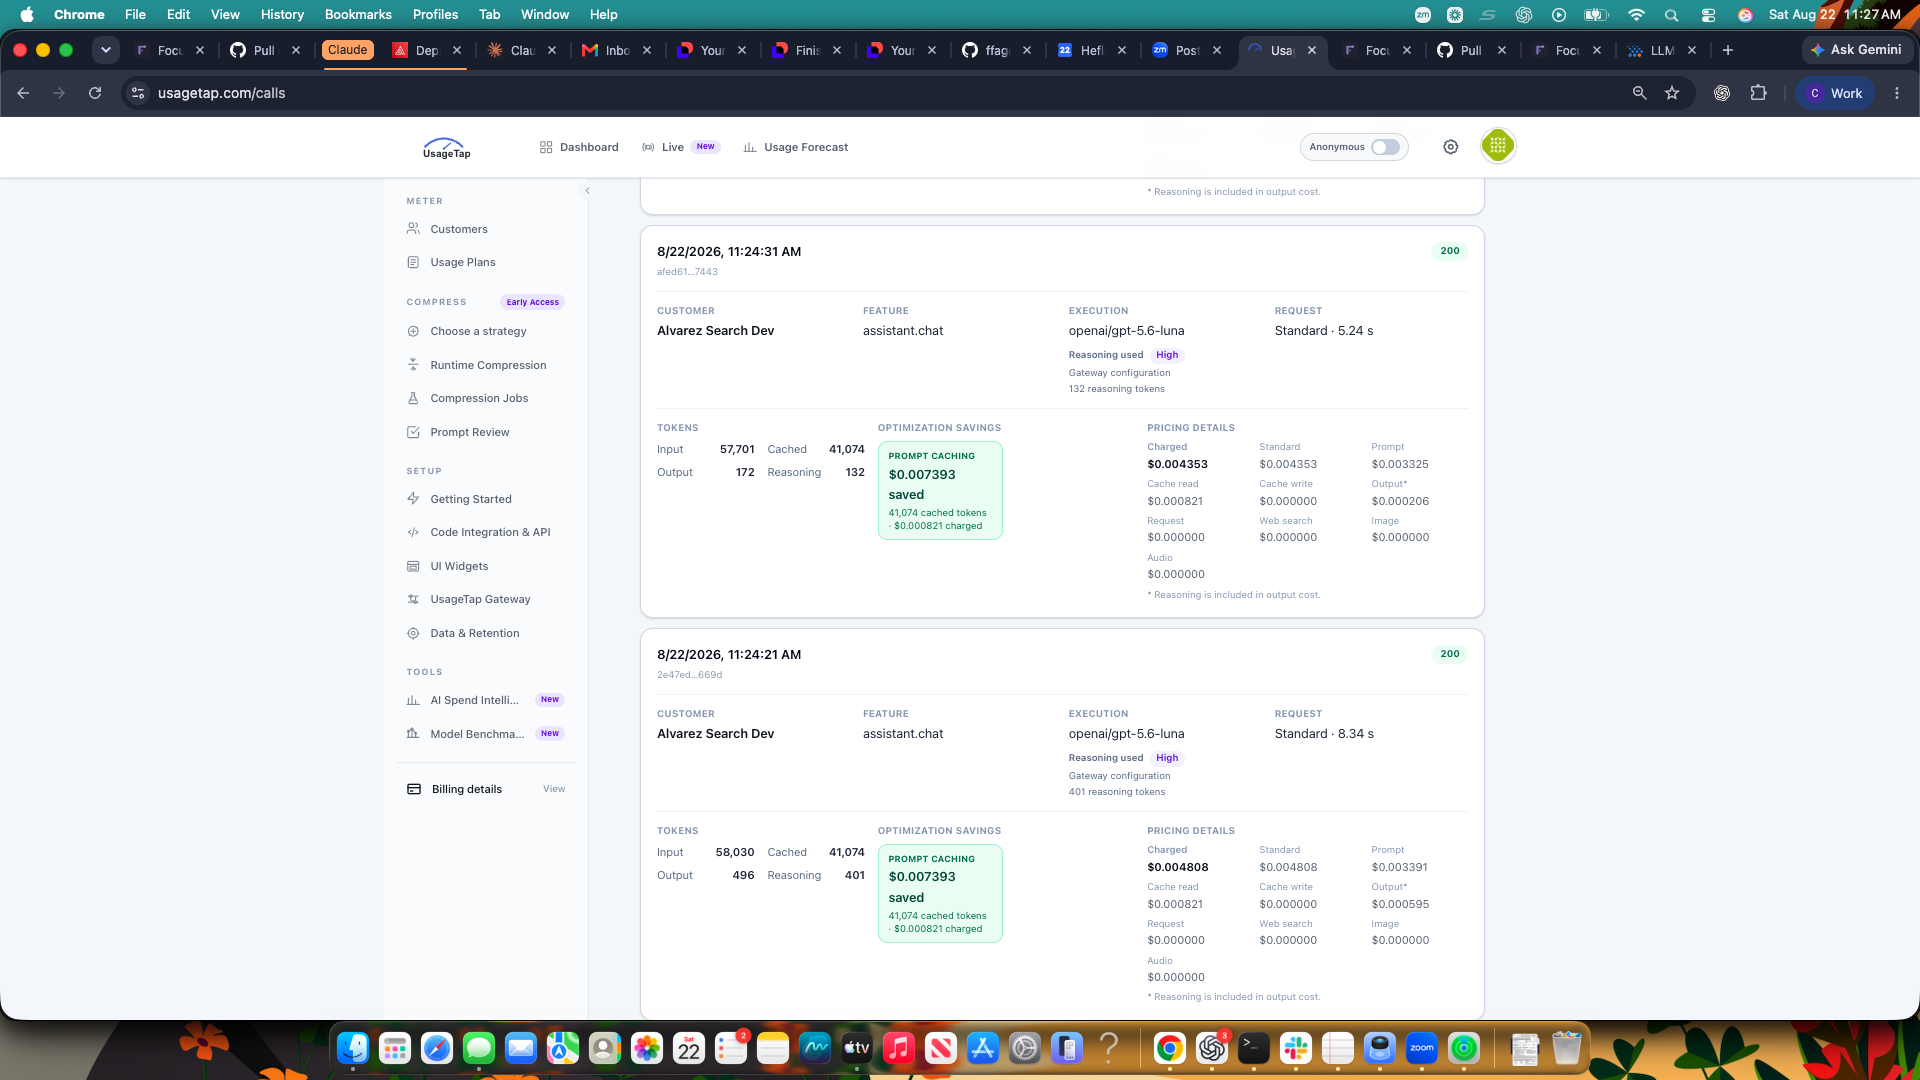Open Chrome extensions puzzle icon
Image resolution: width=1920 pixels, height=1080 pixels.
click(1758, 93)
